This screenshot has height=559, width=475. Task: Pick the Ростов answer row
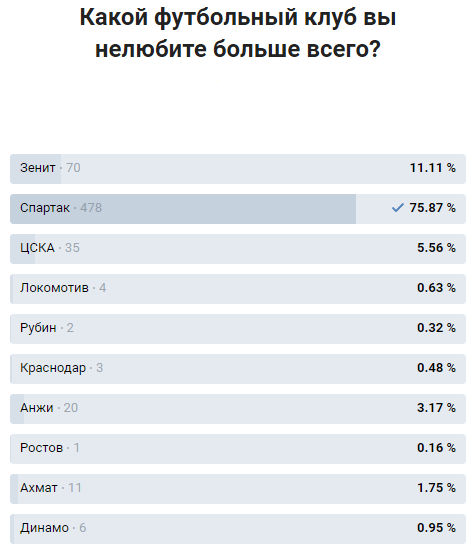238,449
